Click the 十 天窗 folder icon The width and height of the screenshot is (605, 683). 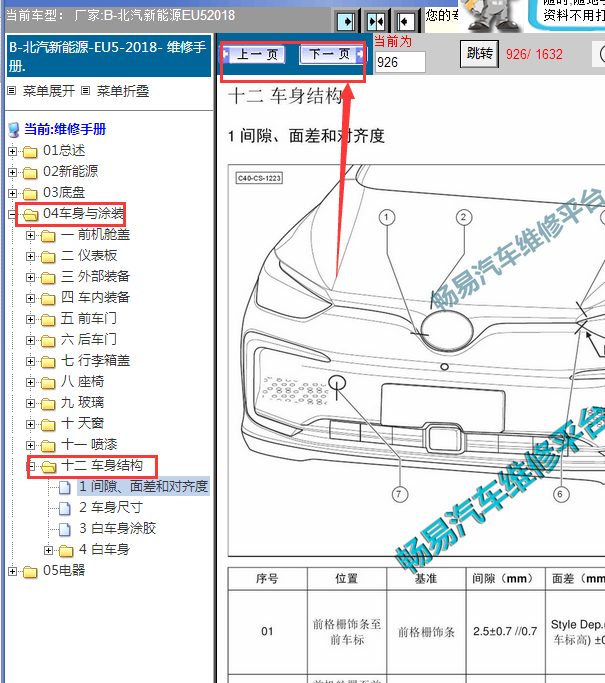[x=48, y=425]
